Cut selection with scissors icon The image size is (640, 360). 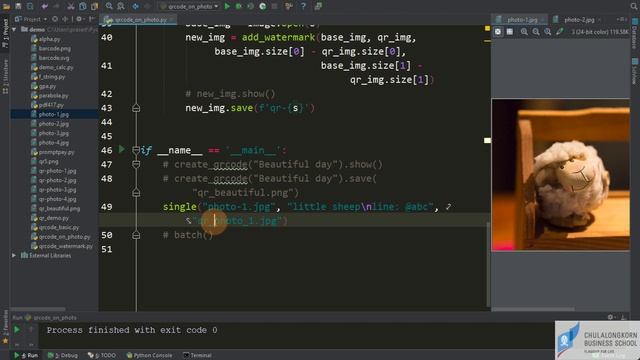pyautogui.click(x=71, y=6)
